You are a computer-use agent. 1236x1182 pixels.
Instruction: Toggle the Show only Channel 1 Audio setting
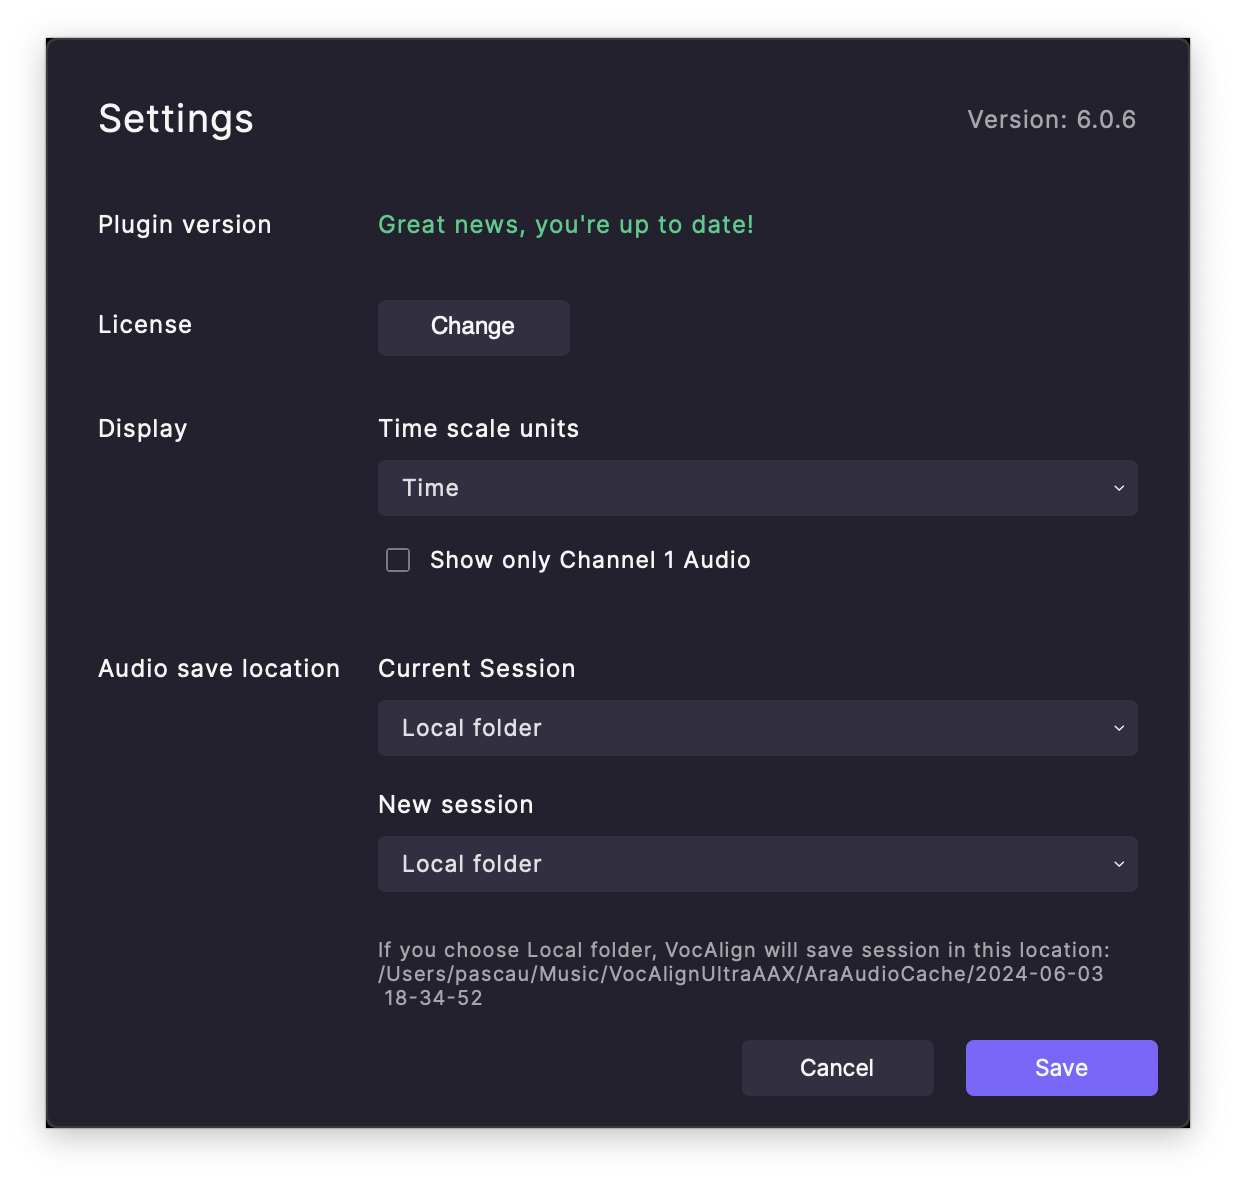click(x=398, y=560)
